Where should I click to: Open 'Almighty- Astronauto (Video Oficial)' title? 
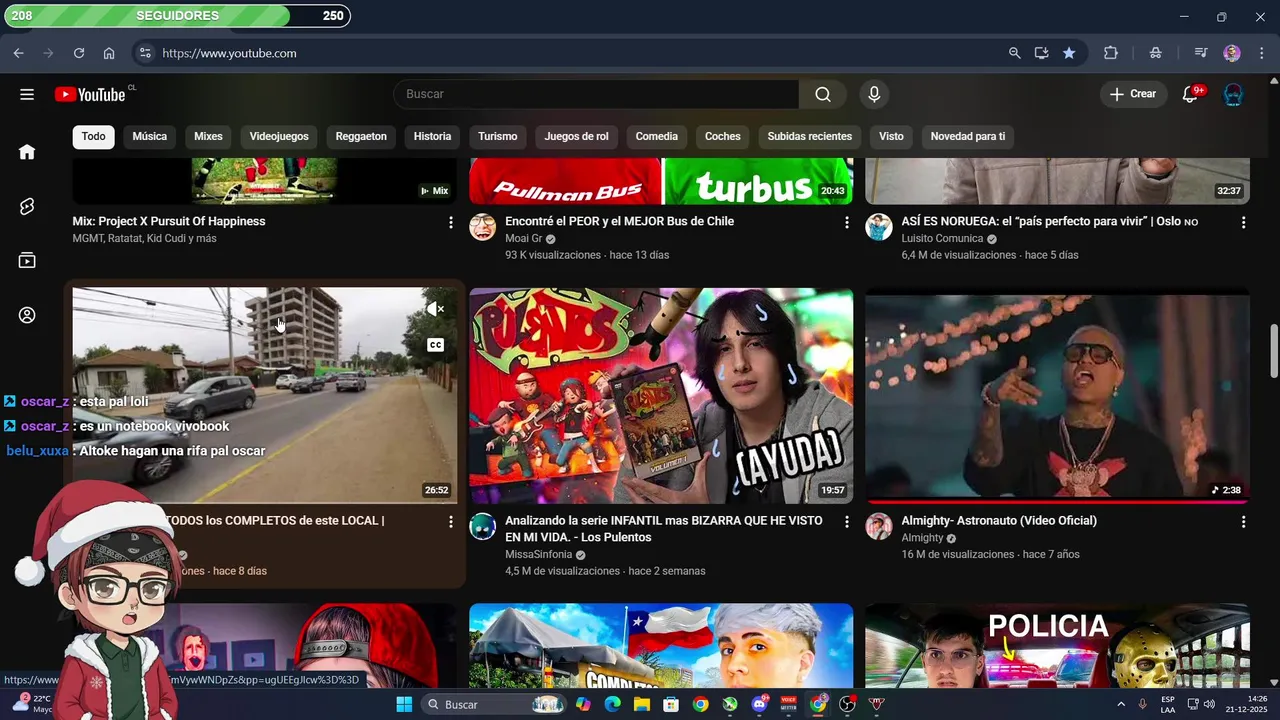click(x=999, y=520)
